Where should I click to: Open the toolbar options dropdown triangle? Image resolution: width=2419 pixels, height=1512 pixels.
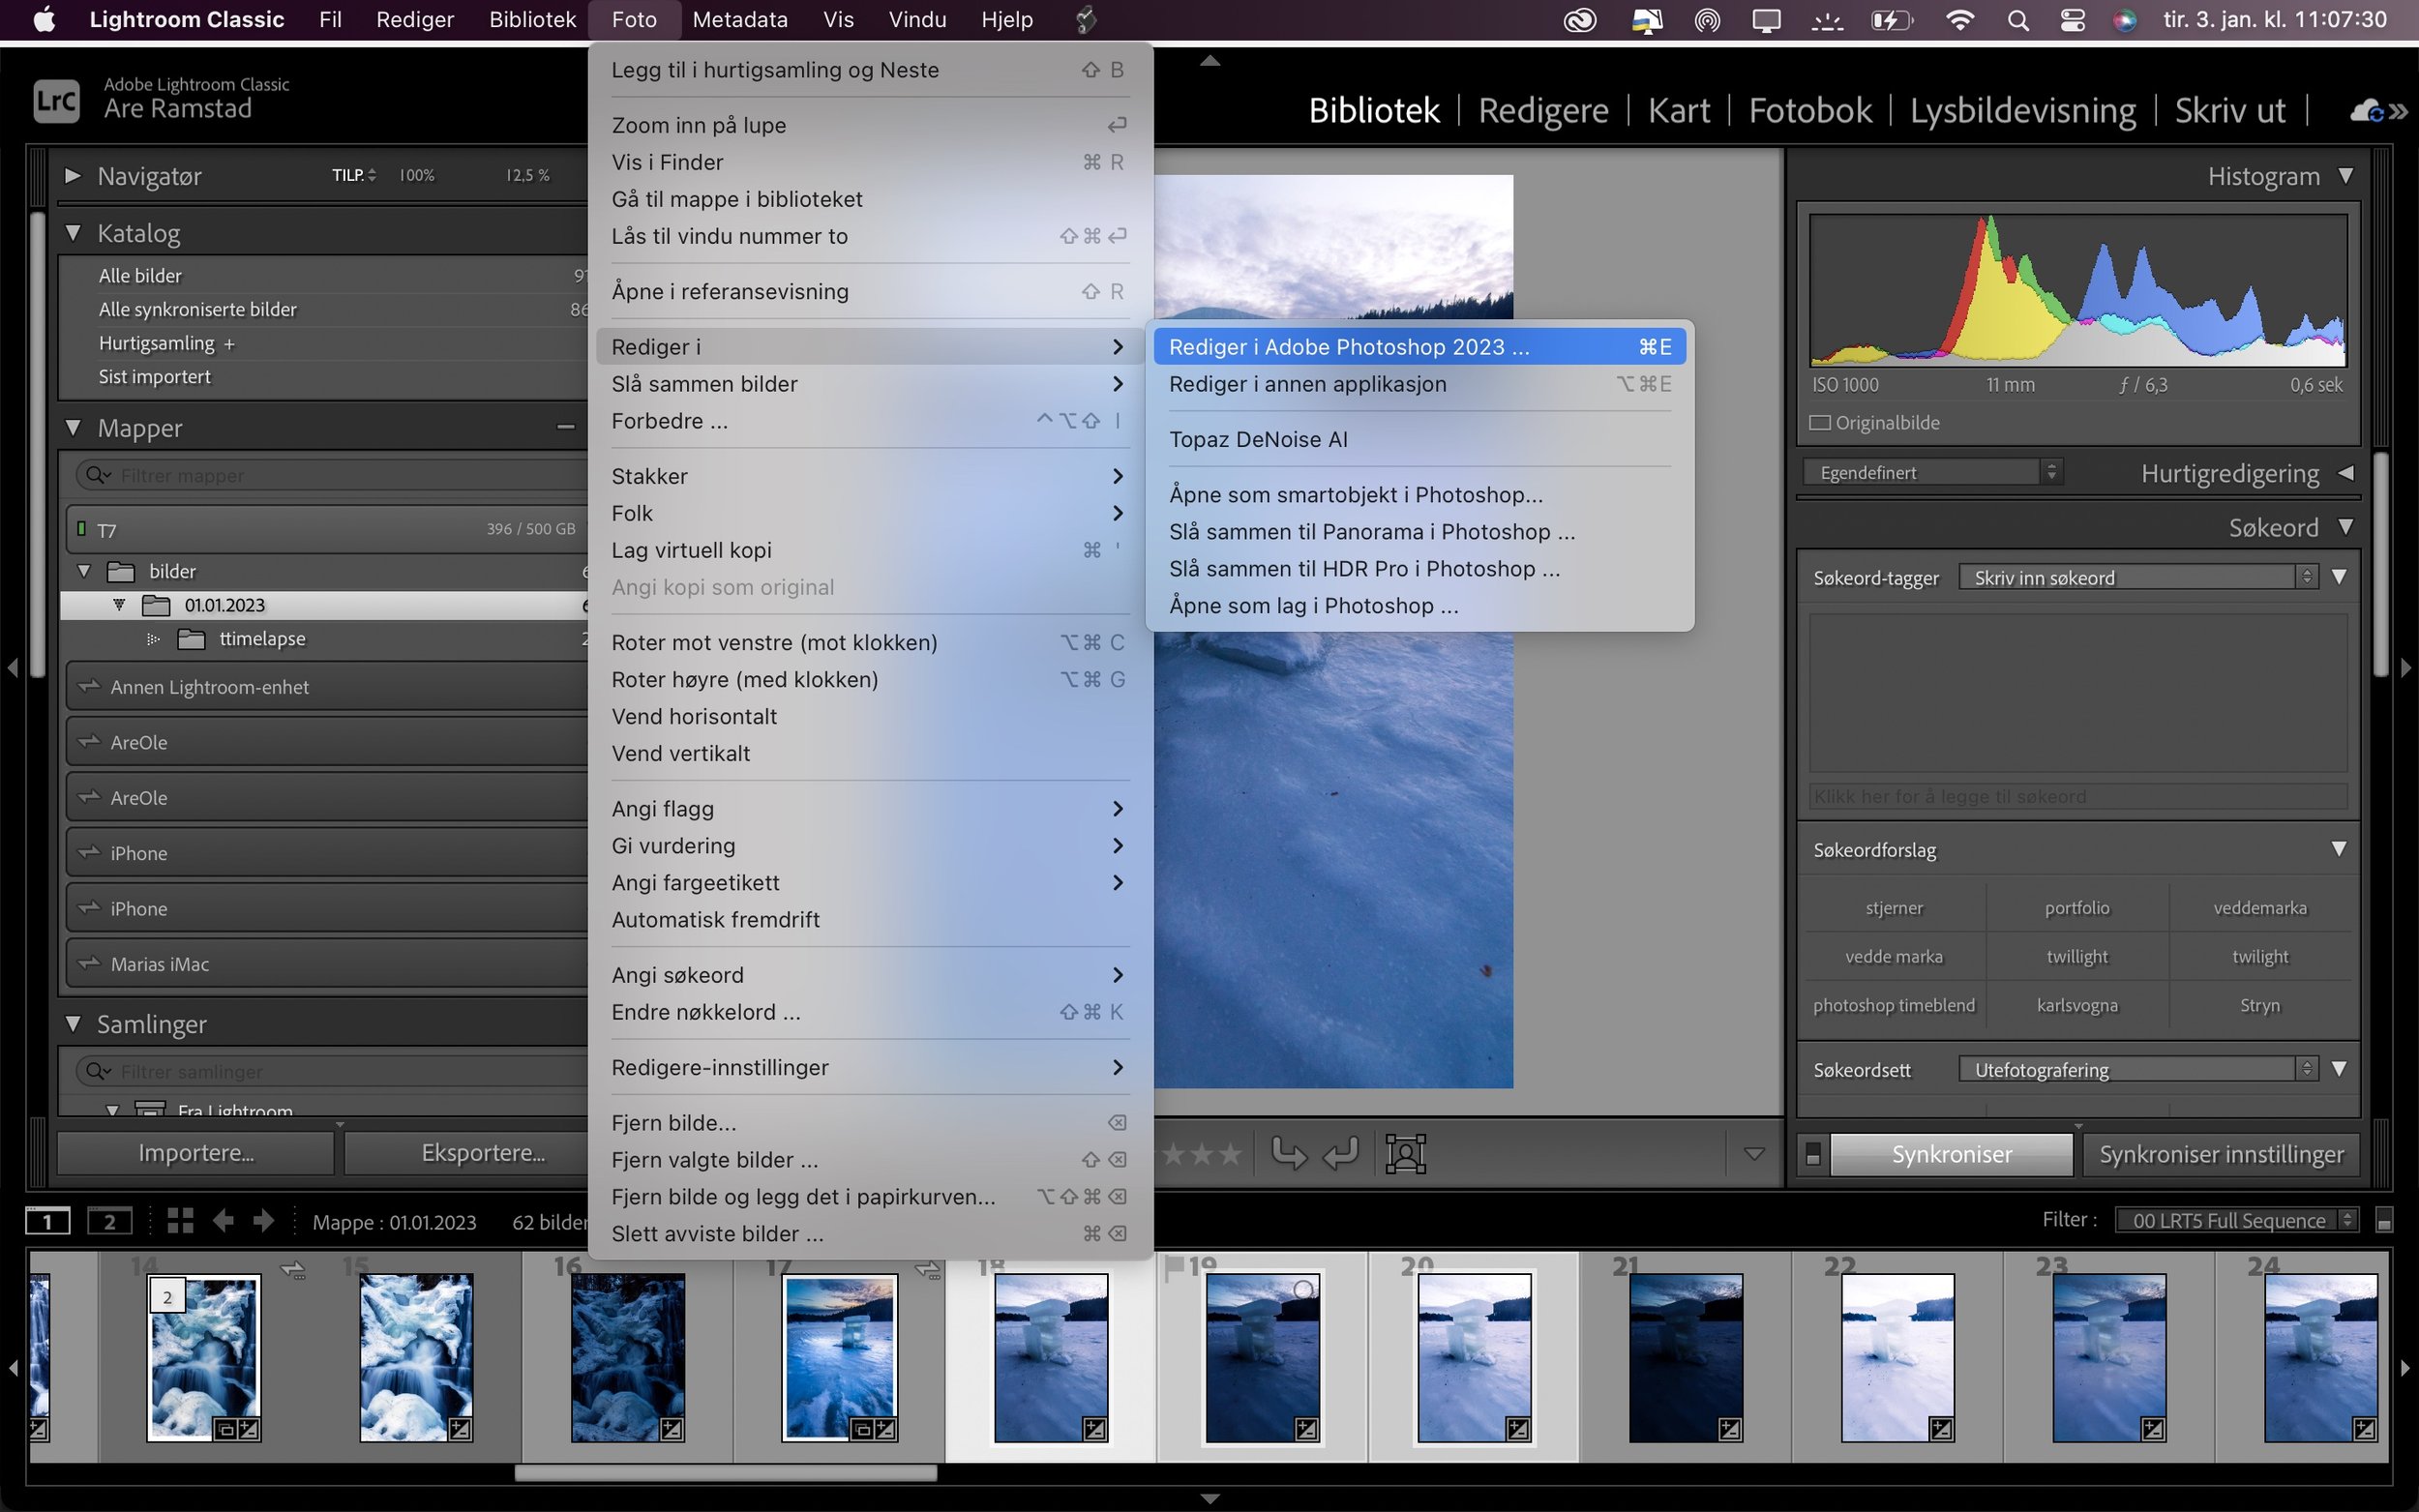point(1754,1153)
